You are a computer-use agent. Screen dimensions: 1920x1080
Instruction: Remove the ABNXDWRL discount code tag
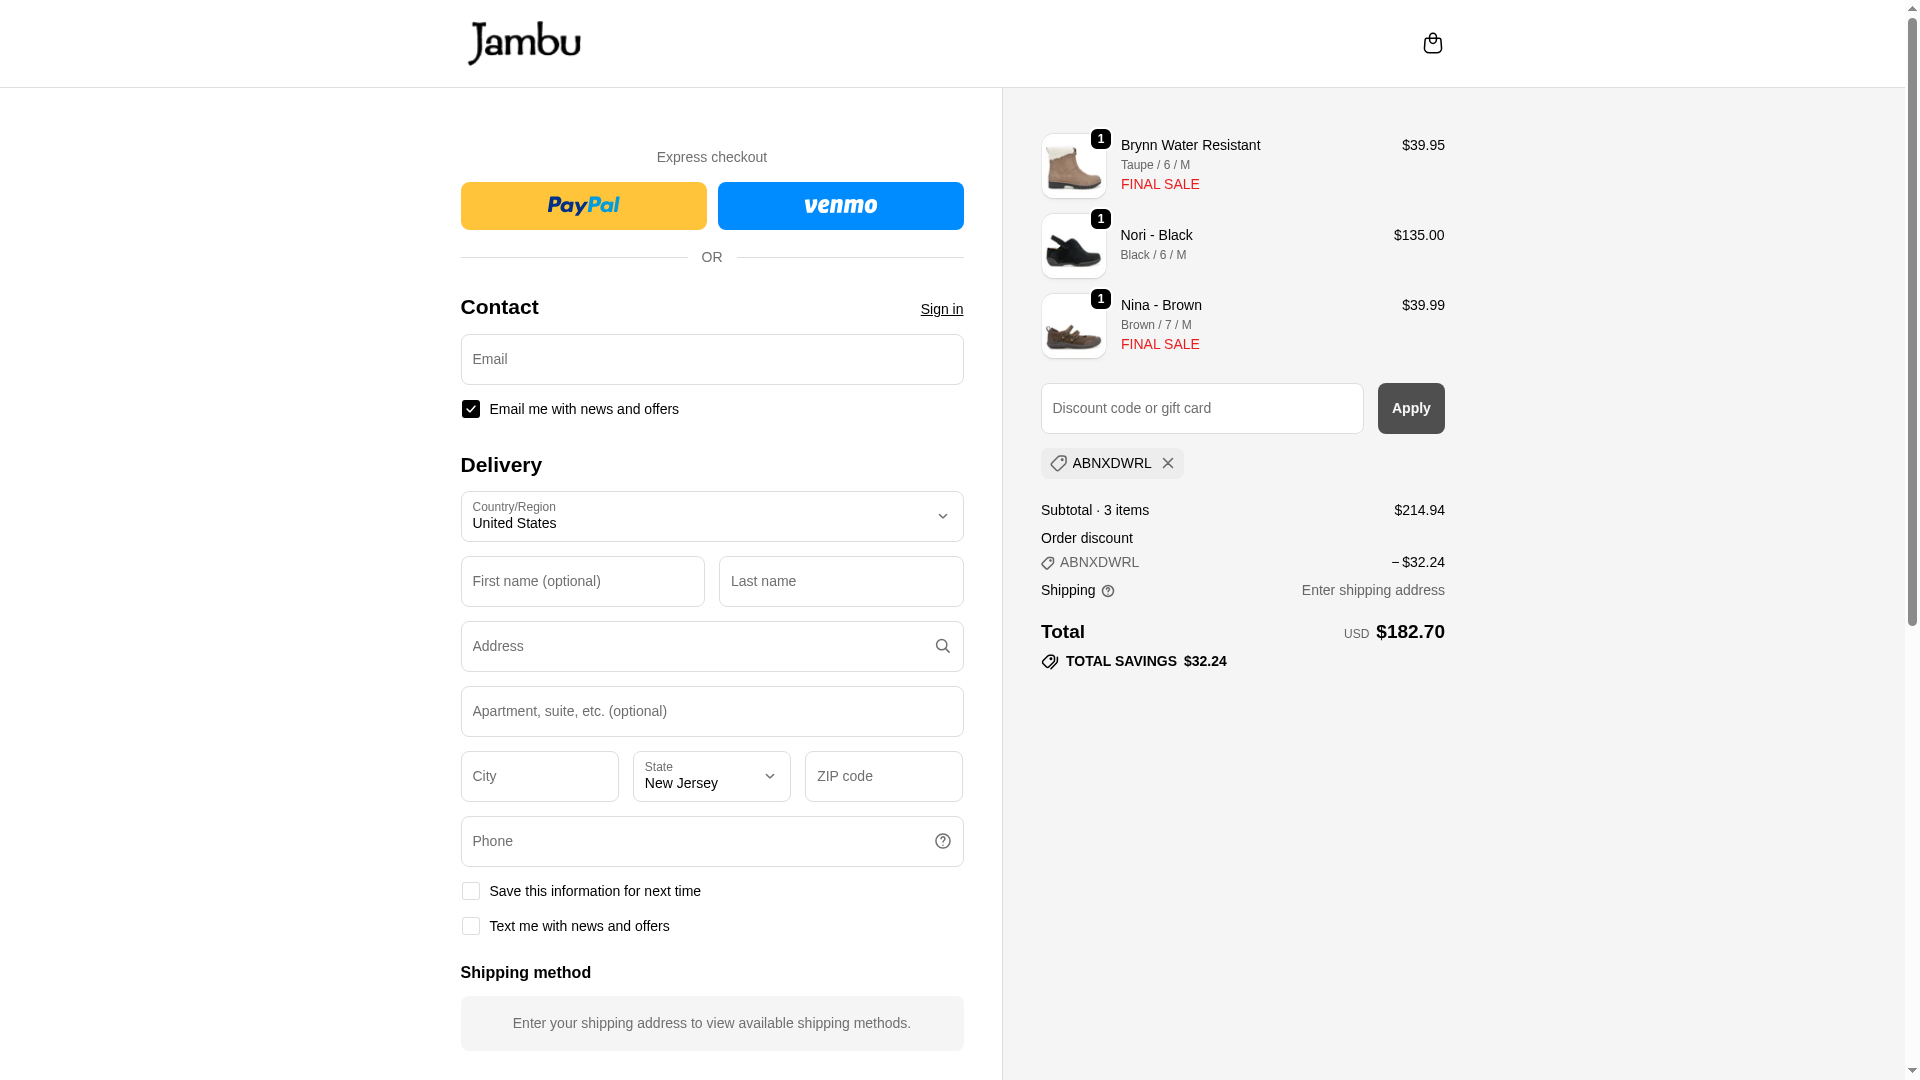(x=1167, y=463)
